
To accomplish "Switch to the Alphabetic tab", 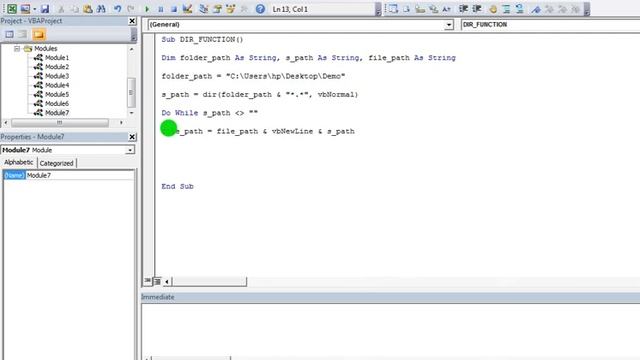I will coord(18,162).
